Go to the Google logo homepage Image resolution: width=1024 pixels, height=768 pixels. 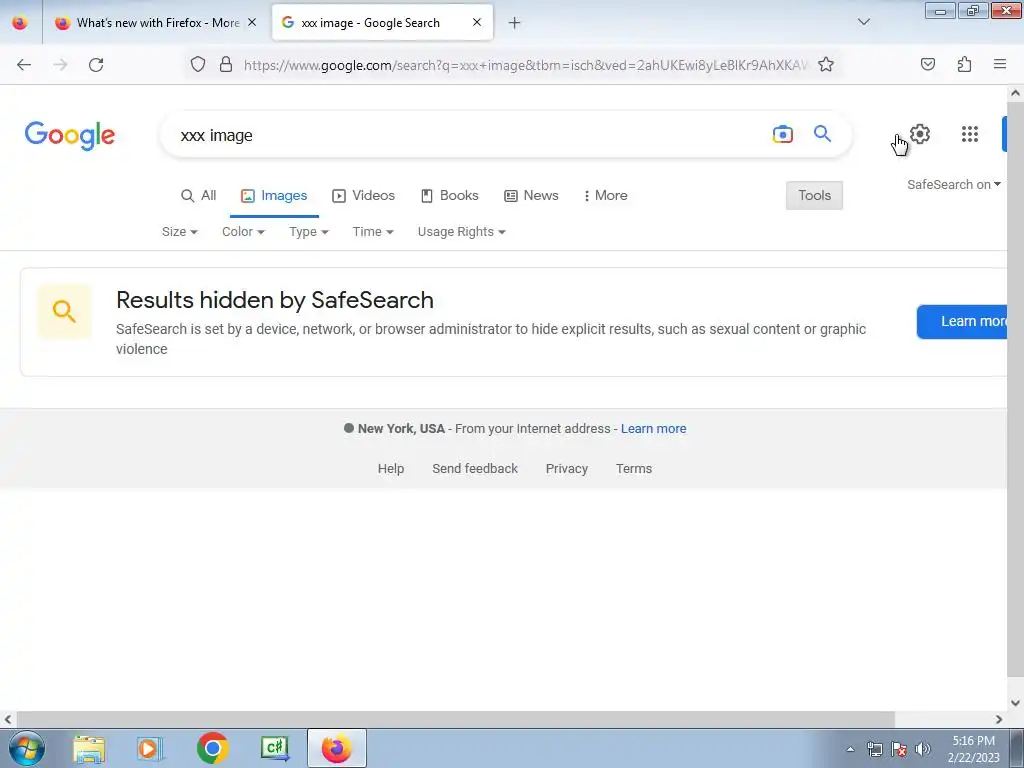(x=70, y=135)
